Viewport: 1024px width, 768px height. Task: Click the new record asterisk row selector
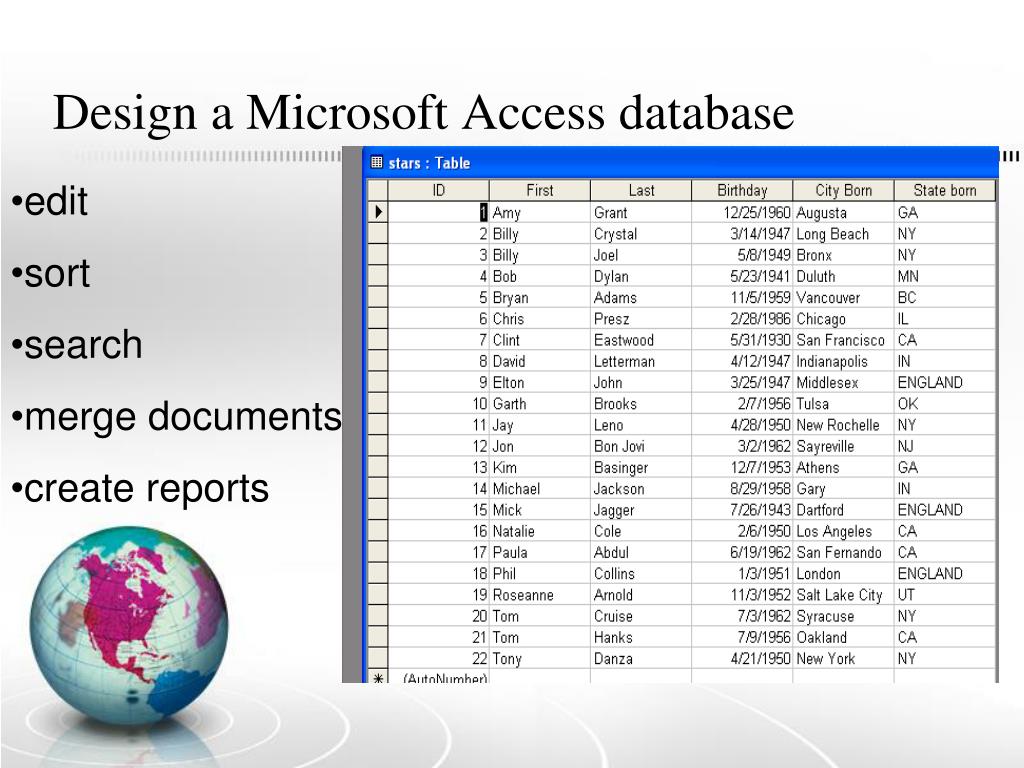(378, 677)
